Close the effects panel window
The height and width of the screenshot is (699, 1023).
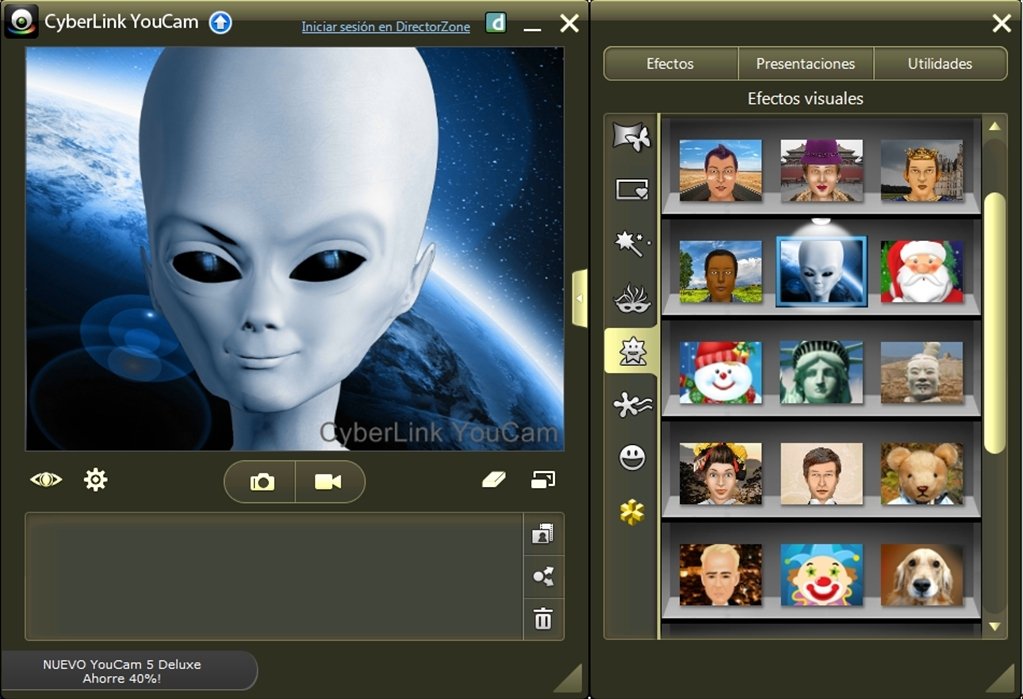1001,23
